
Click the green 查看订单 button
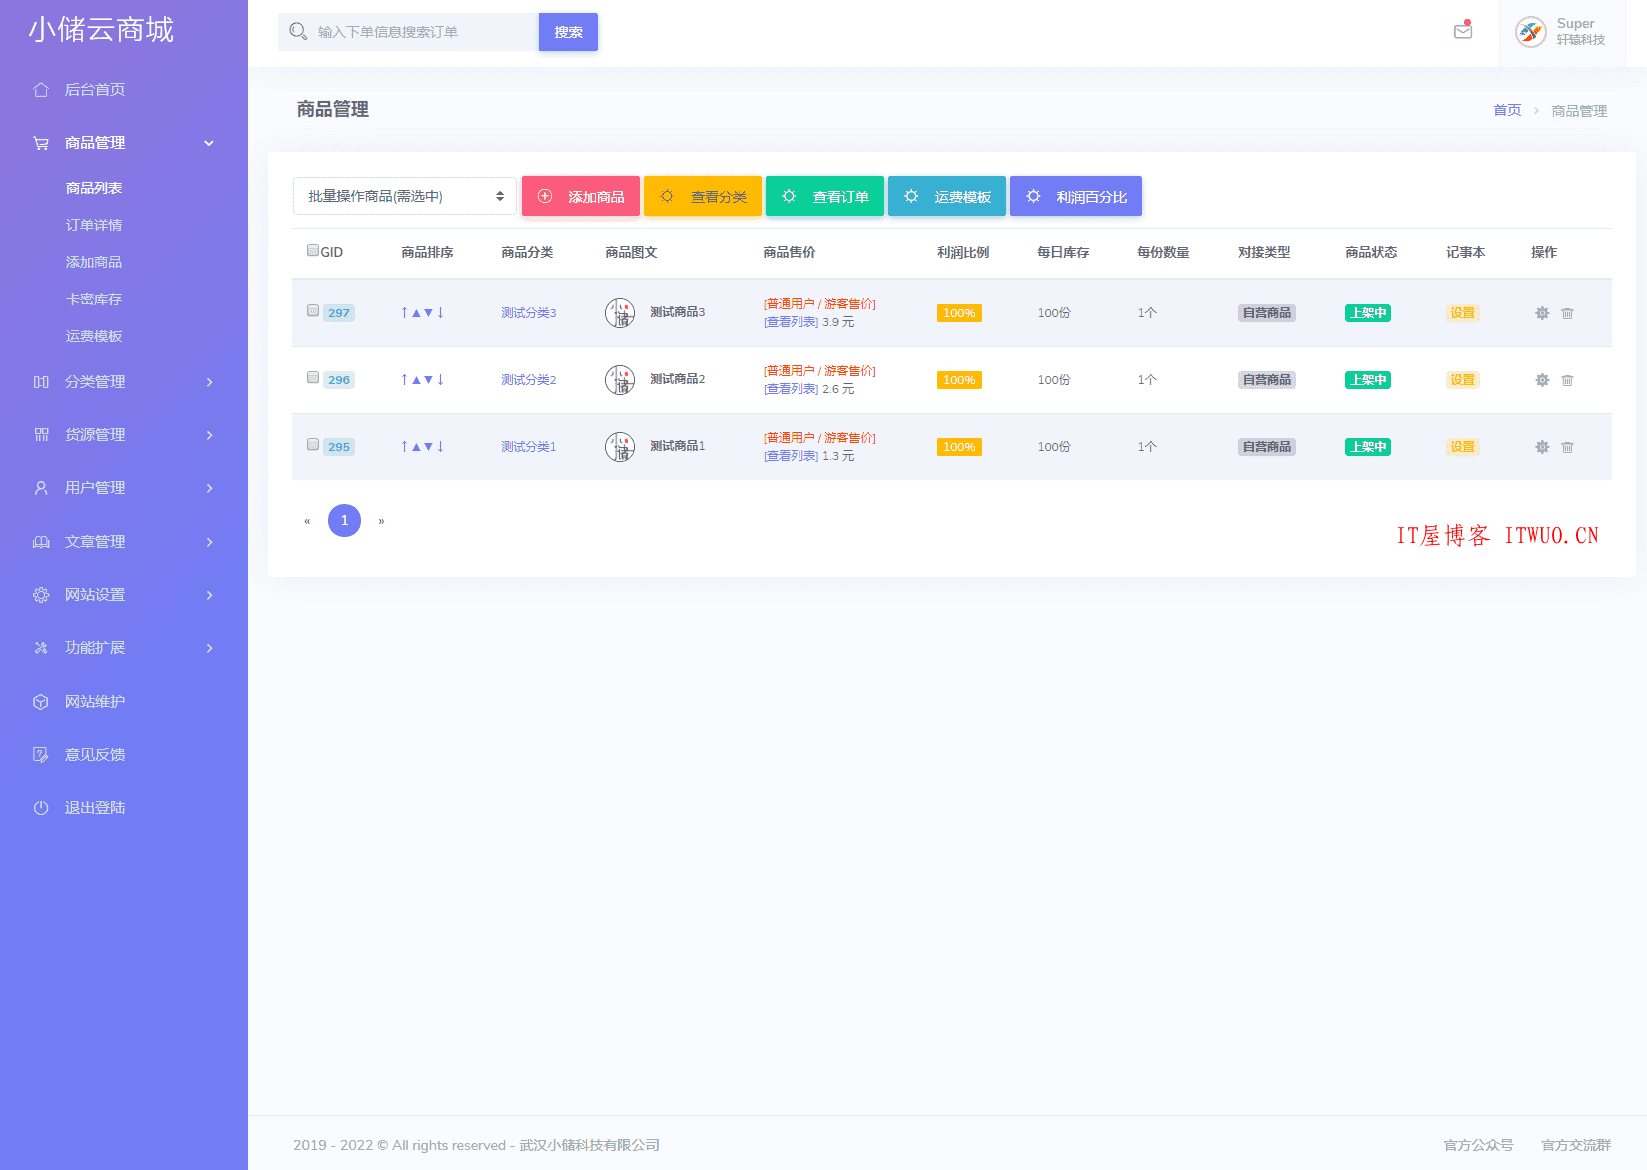click(x=825, y=196)
